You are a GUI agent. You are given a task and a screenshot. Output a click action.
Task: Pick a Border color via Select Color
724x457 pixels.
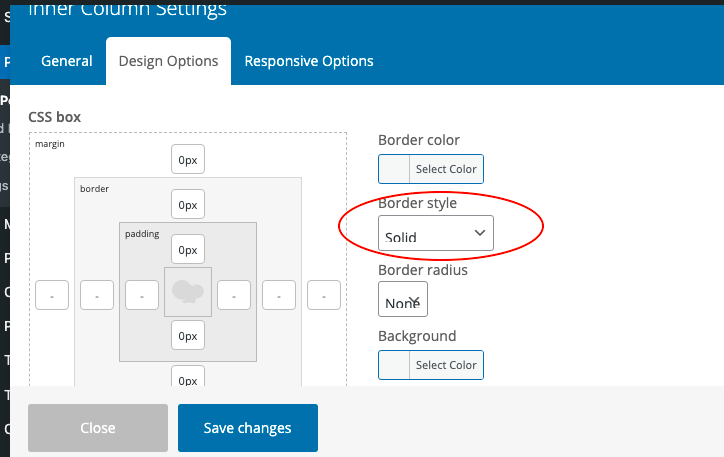(x=446, y=169)
